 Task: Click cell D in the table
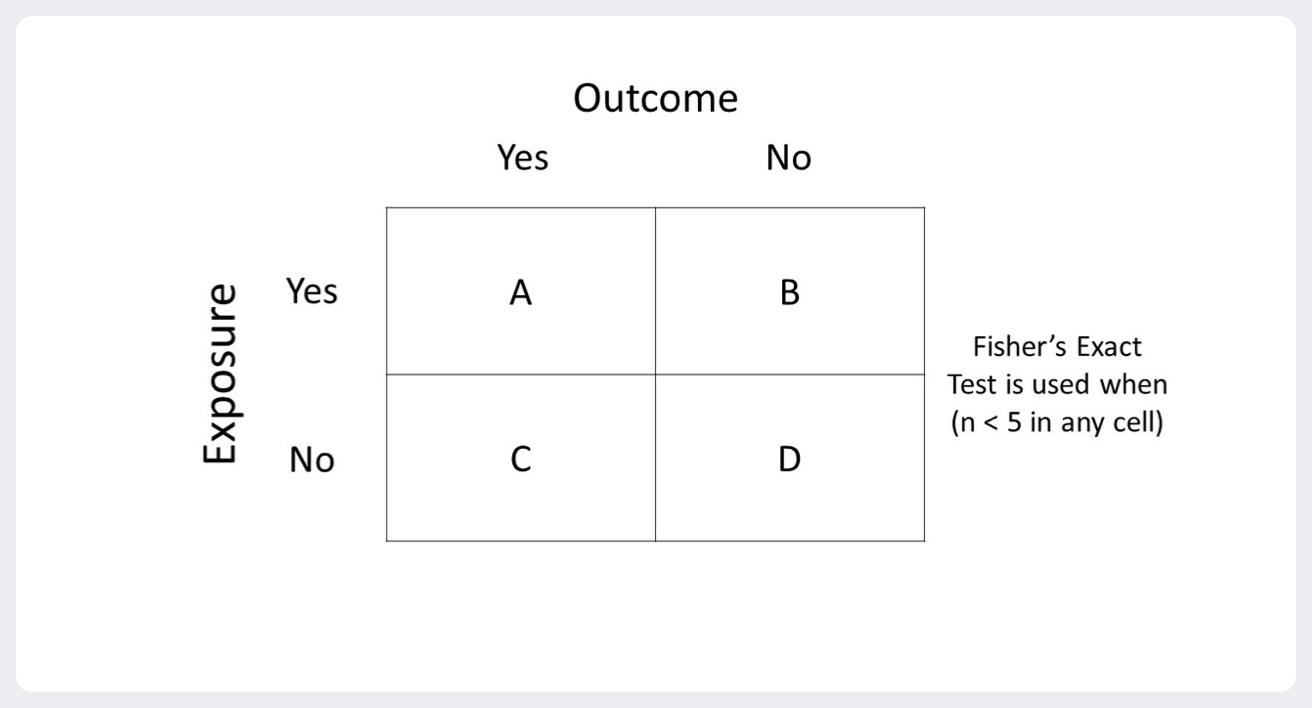click(789, 460)
